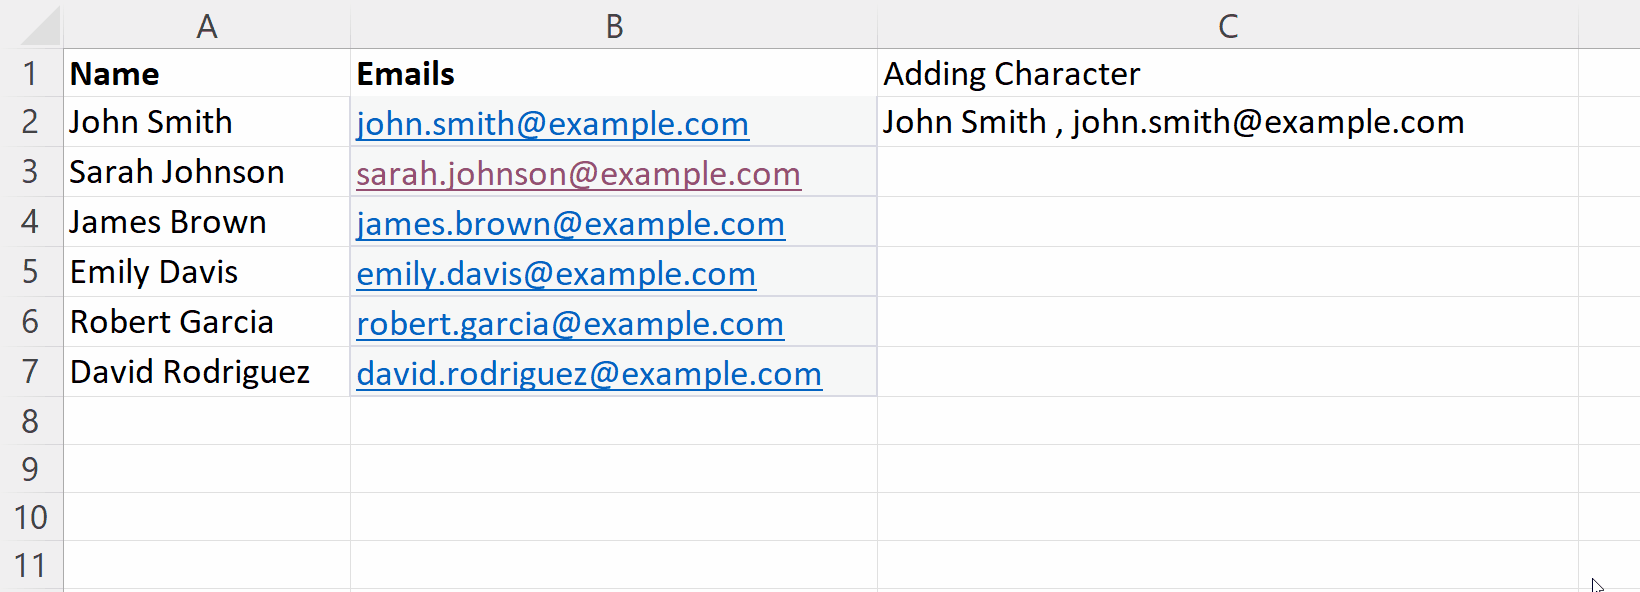Image resolution: width=1640 pixels, height=592 pixels.
Task: Select cell containing Emily Davis
Action: tap(207, 272)
